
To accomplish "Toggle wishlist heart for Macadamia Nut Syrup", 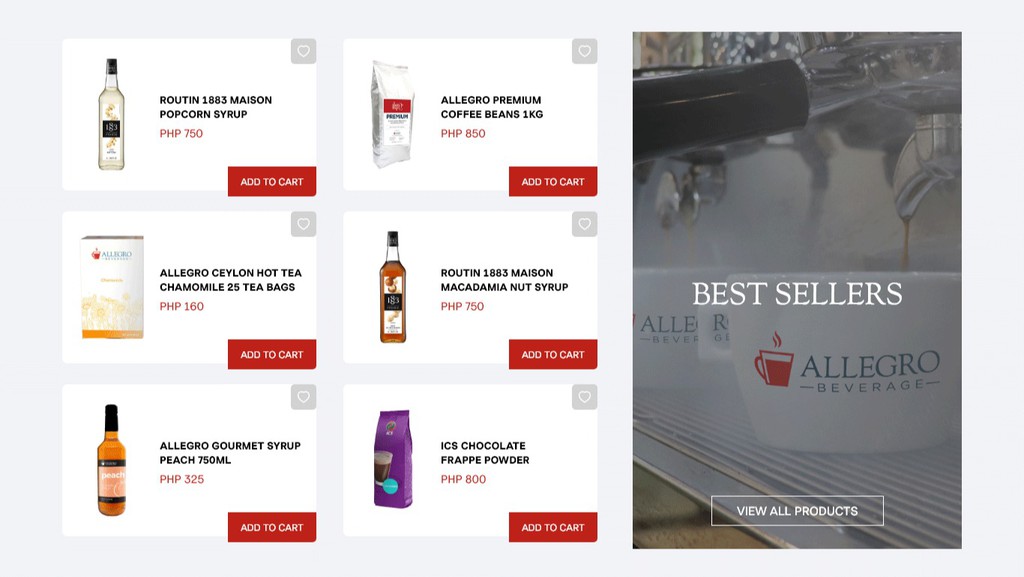I will [584, 224].
